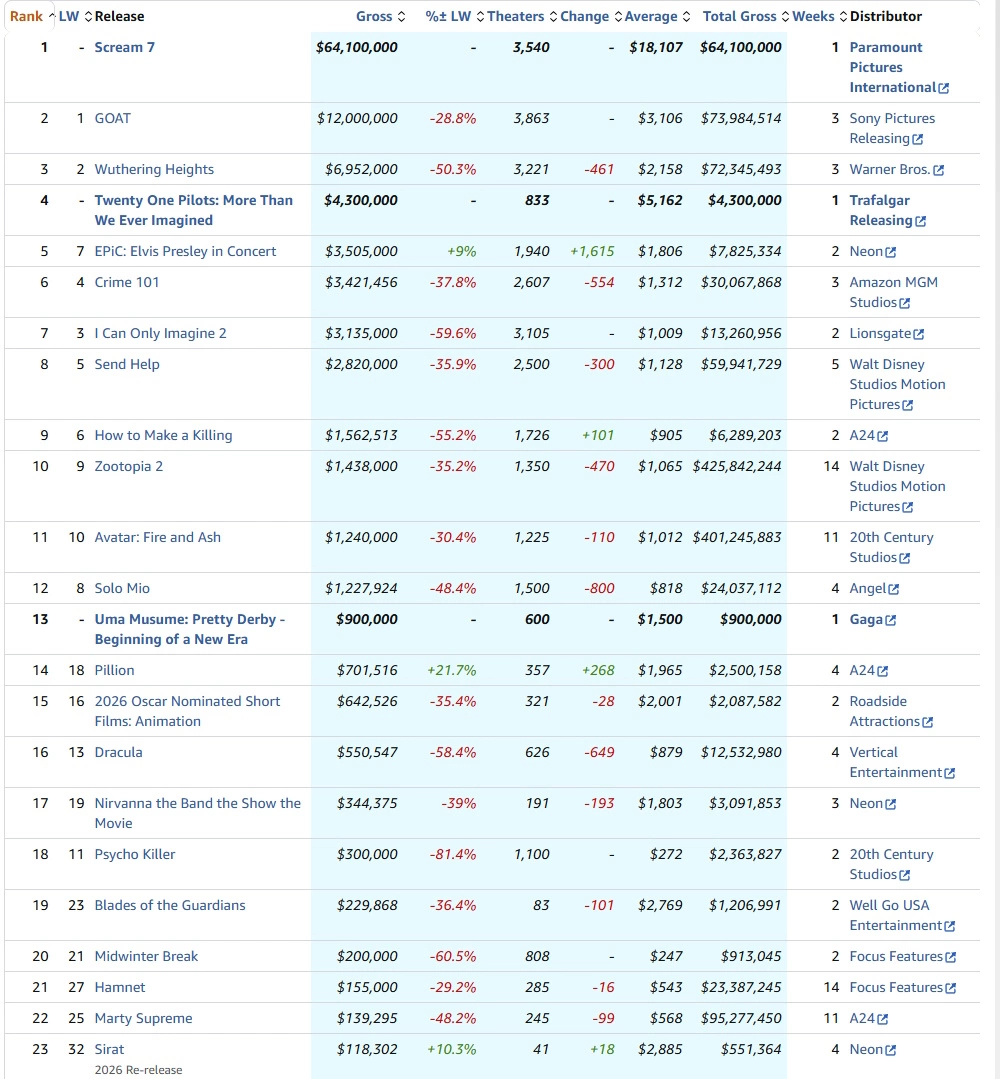This screenshot has width=1000, height=1079.
Task: Open 2026 Oscar Nominated Short Films: Animation
Action: coord(187,711)
